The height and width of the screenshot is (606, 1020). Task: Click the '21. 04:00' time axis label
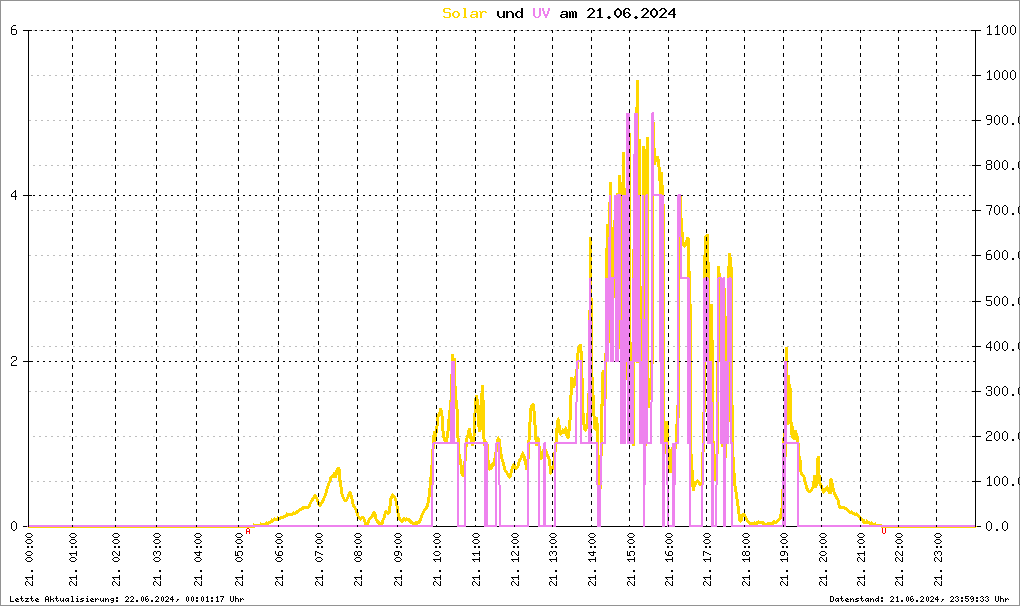[198, 559]
